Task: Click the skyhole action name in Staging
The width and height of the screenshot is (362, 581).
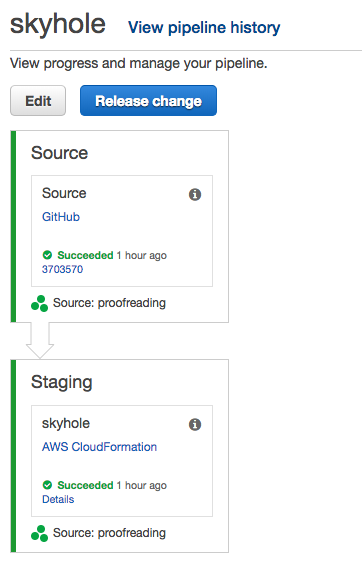Action: click(66, 424)
